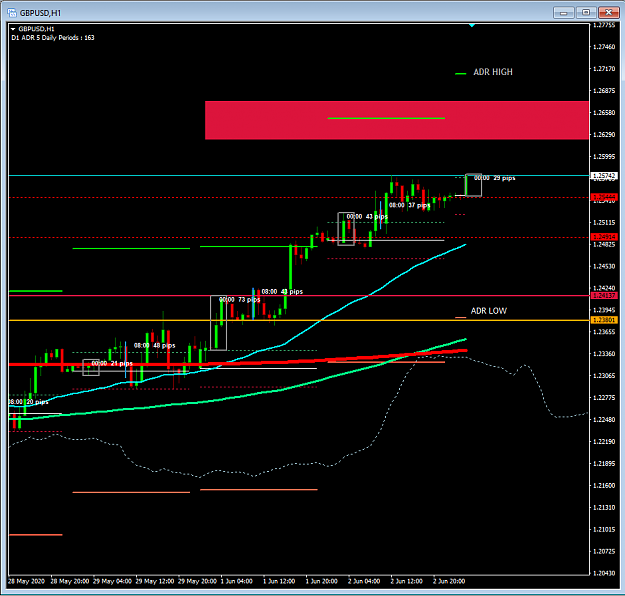Click the '2 Jun 20:00' time axis label
This screenshot has height=596, width=625.
click(x=449, y=581)
